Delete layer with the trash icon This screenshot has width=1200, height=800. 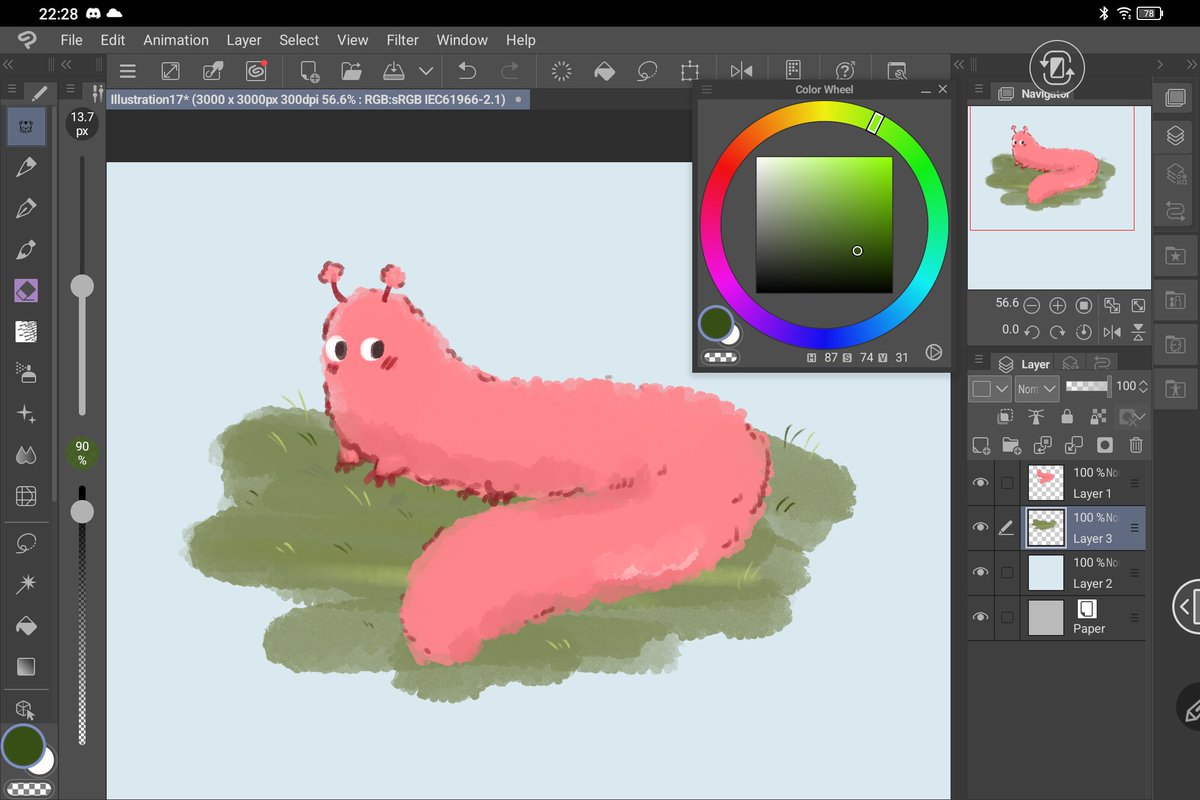coord(1136,446)
